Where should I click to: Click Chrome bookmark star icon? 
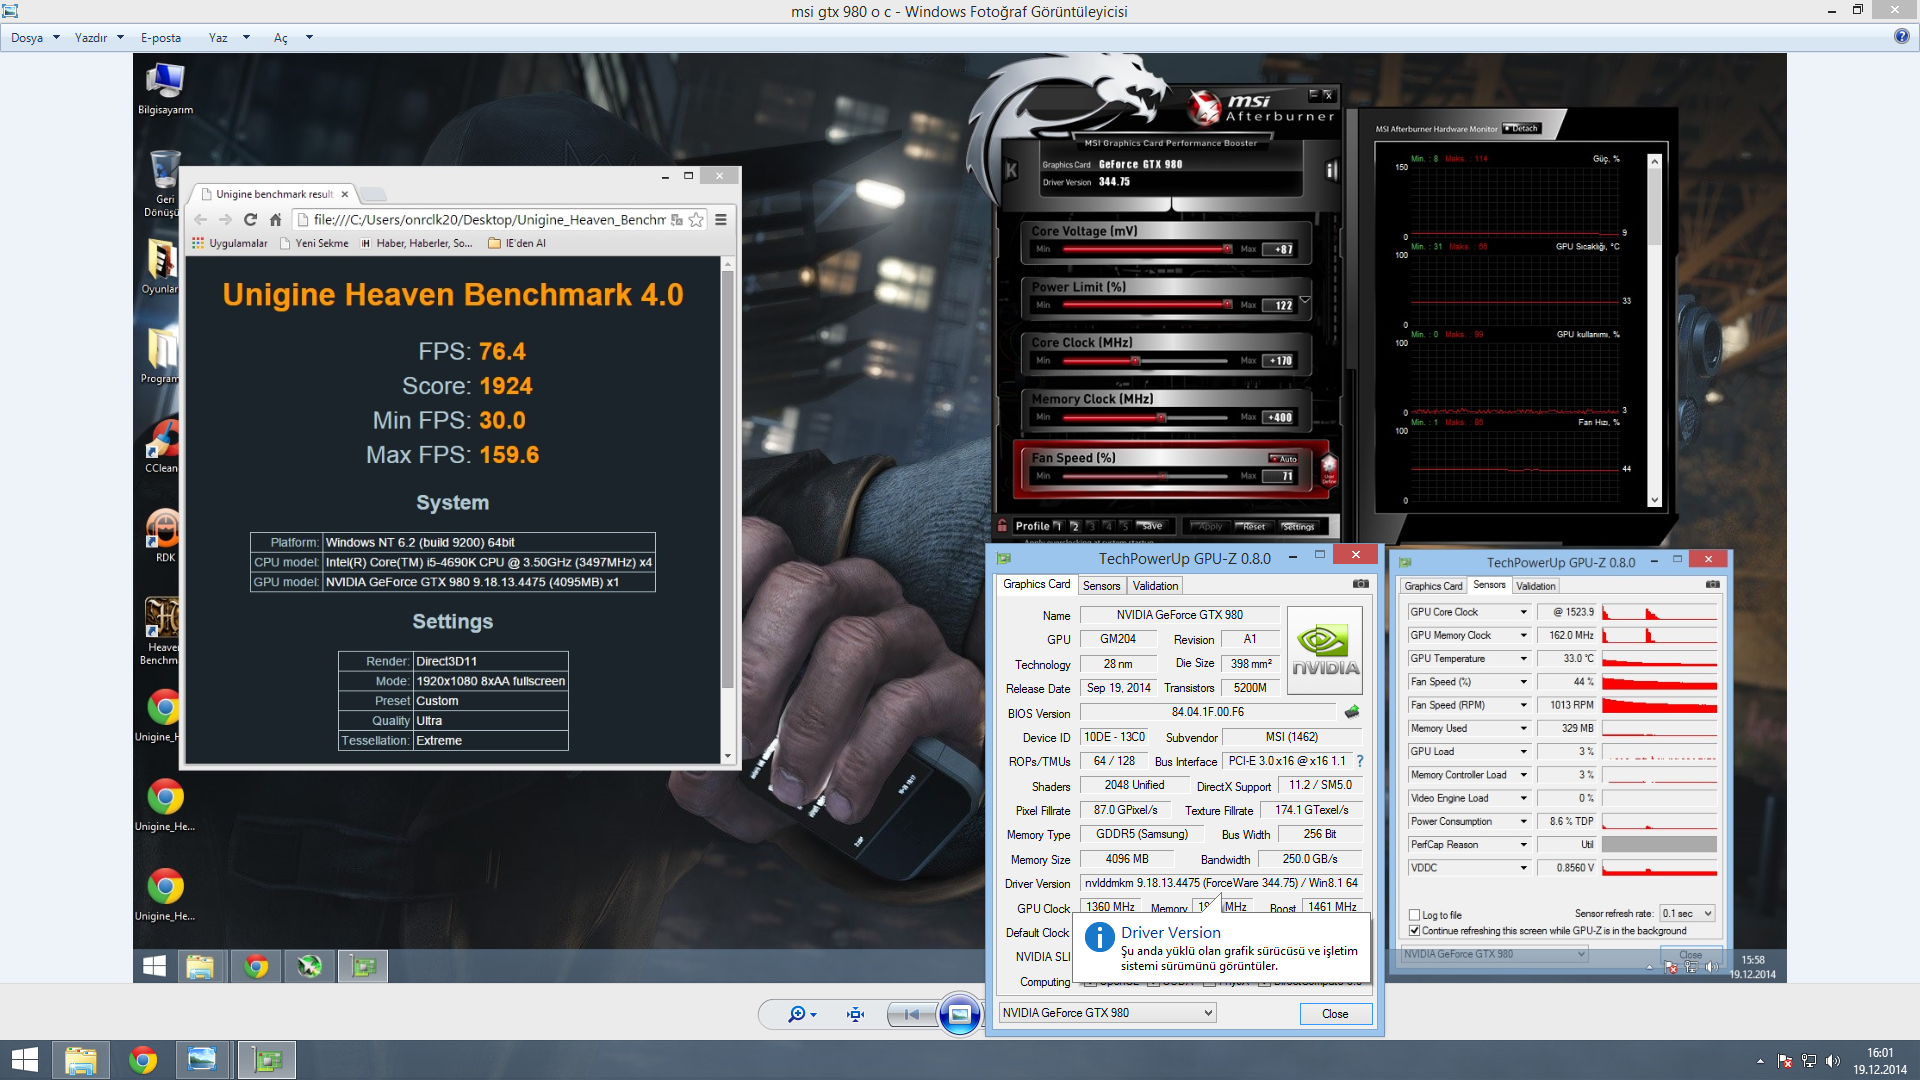(696, 220)
